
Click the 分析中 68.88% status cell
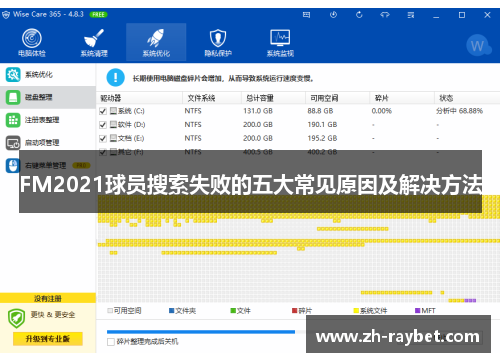(x=459, y=111)
